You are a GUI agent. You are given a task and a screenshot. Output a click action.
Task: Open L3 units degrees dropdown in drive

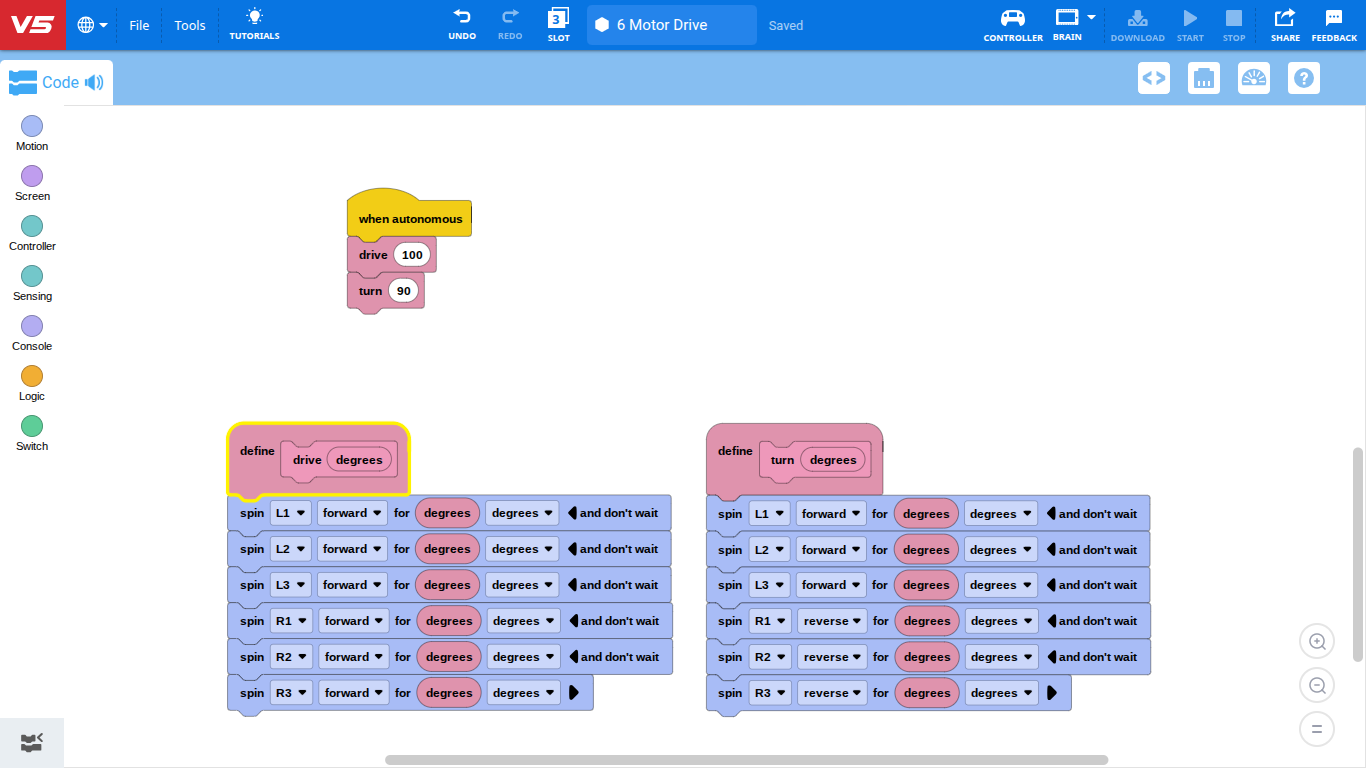(x=523, y=585)
